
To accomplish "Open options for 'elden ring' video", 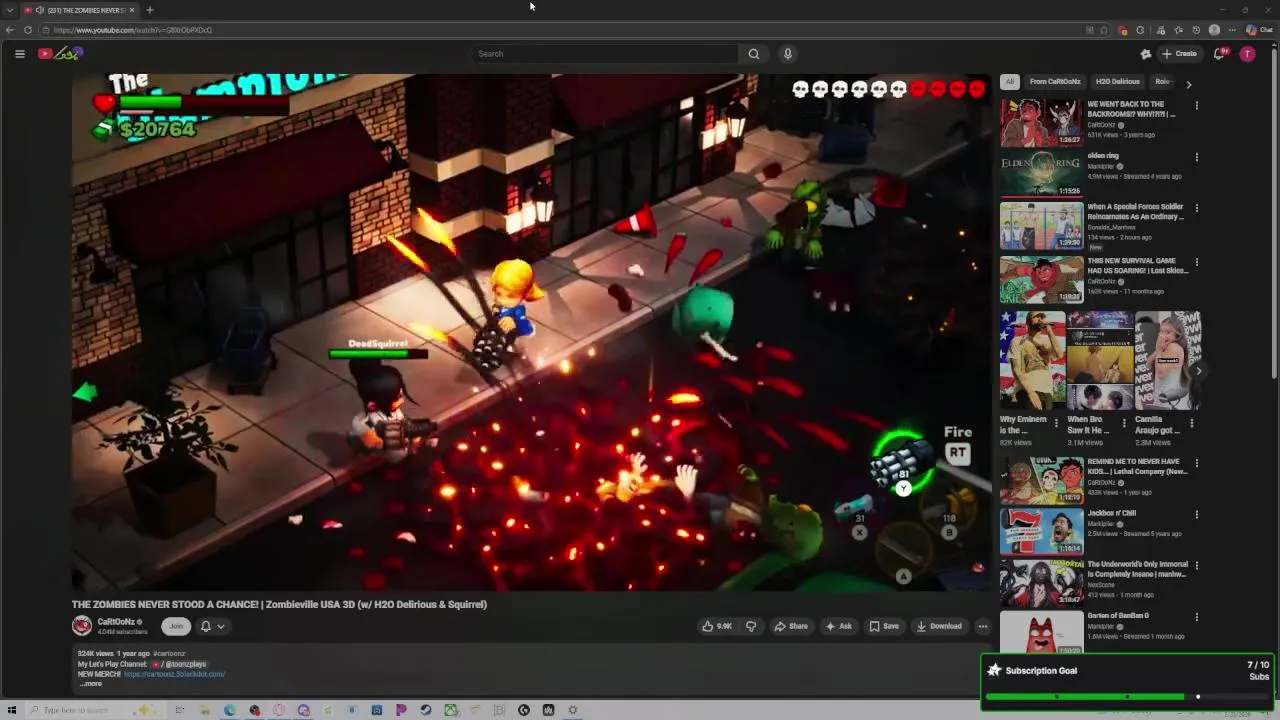I will point(1196,157).
